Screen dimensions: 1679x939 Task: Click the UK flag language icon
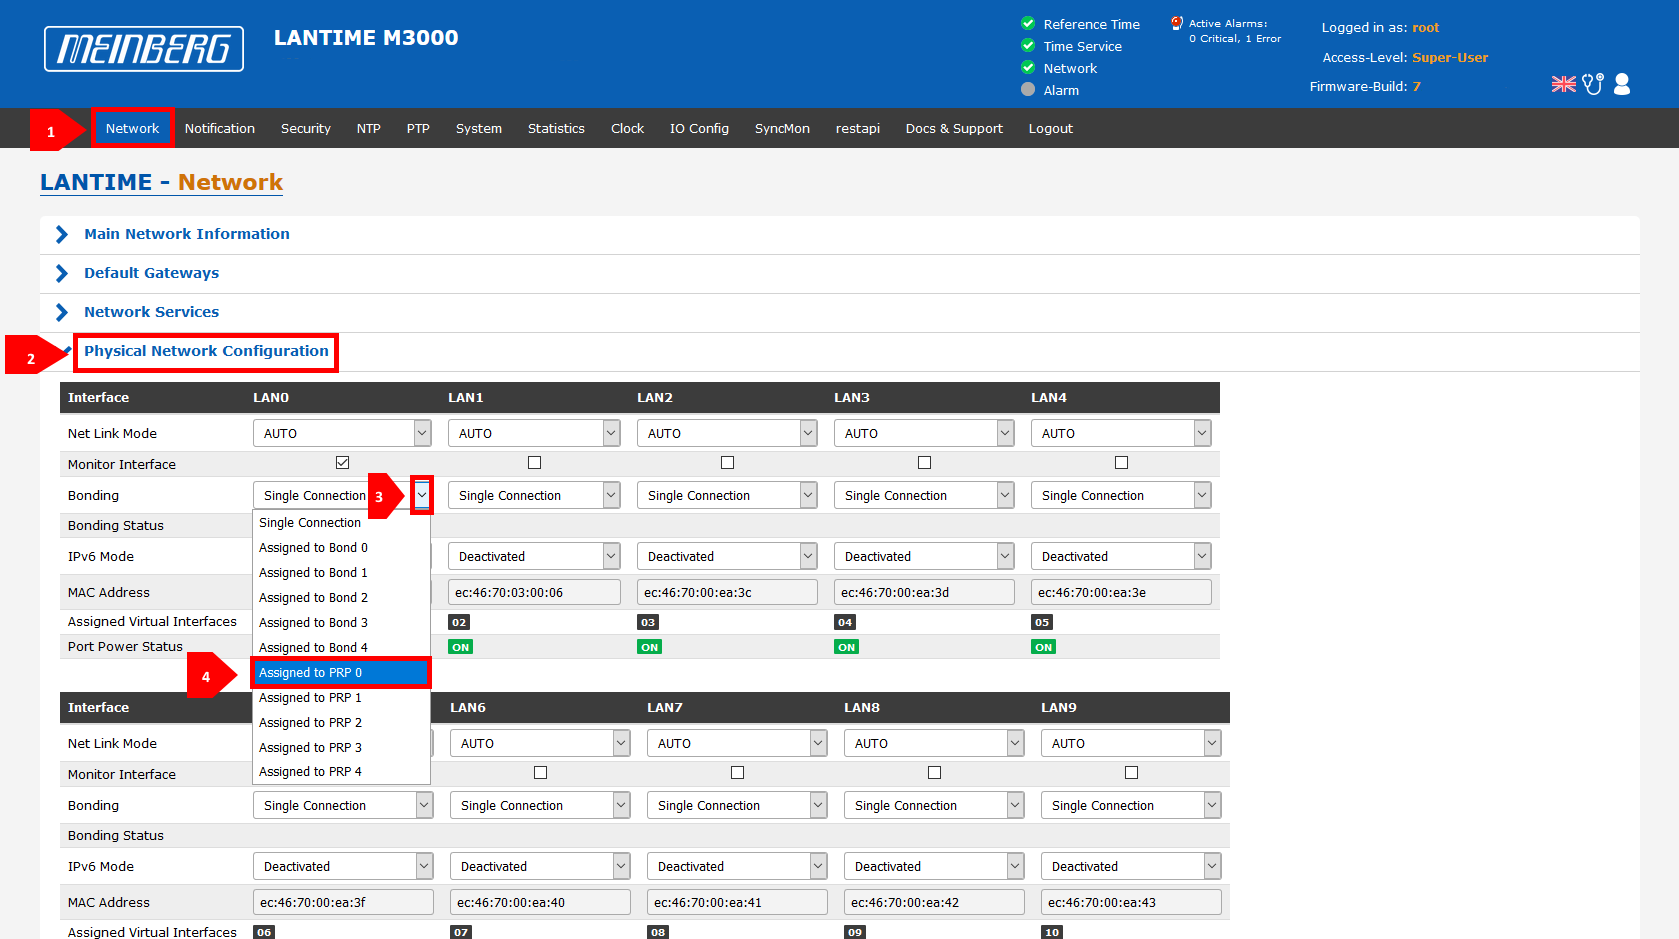[x=1563, y=84]
